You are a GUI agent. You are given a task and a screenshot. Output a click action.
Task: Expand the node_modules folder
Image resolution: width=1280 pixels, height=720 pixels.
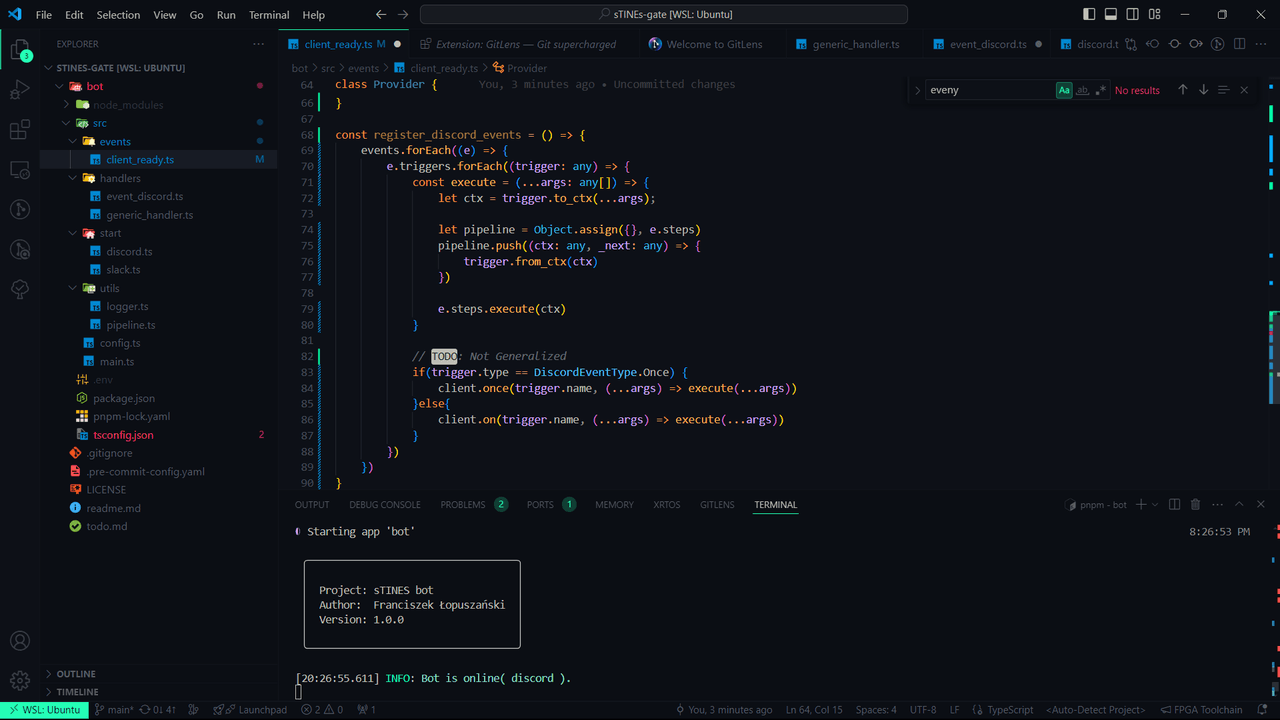tap(127, 105)
